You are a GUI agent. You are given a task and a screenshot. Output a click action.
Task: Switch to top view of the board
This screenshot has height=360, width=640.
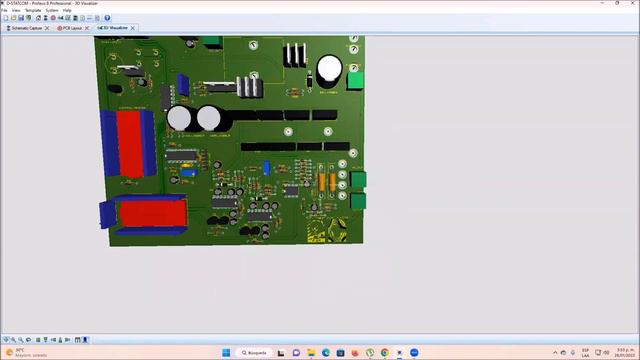click(x=38, y=340)
